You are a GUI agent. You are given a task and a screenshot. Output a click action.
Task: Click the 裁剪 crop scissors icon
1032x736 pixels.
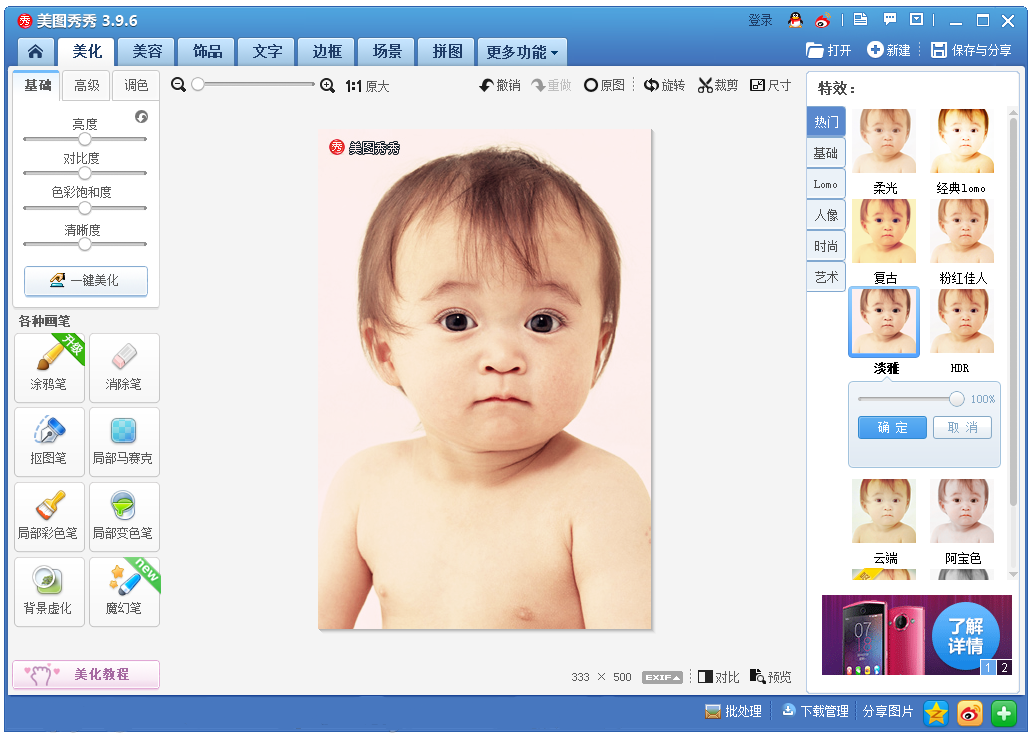705,86
